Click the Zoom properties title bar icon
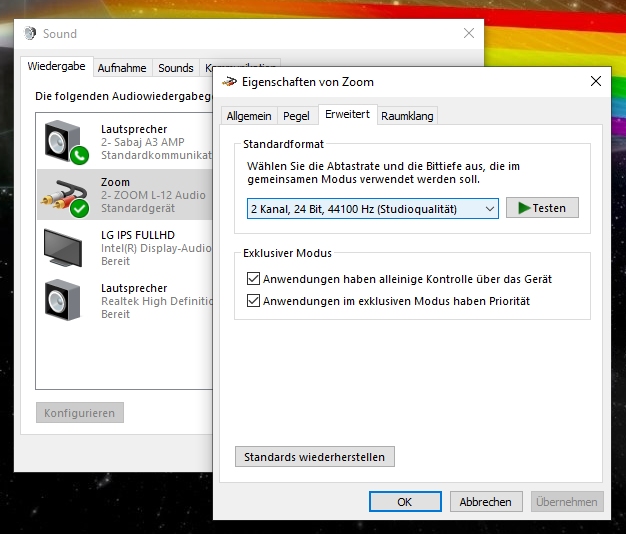 click(229, 82)
